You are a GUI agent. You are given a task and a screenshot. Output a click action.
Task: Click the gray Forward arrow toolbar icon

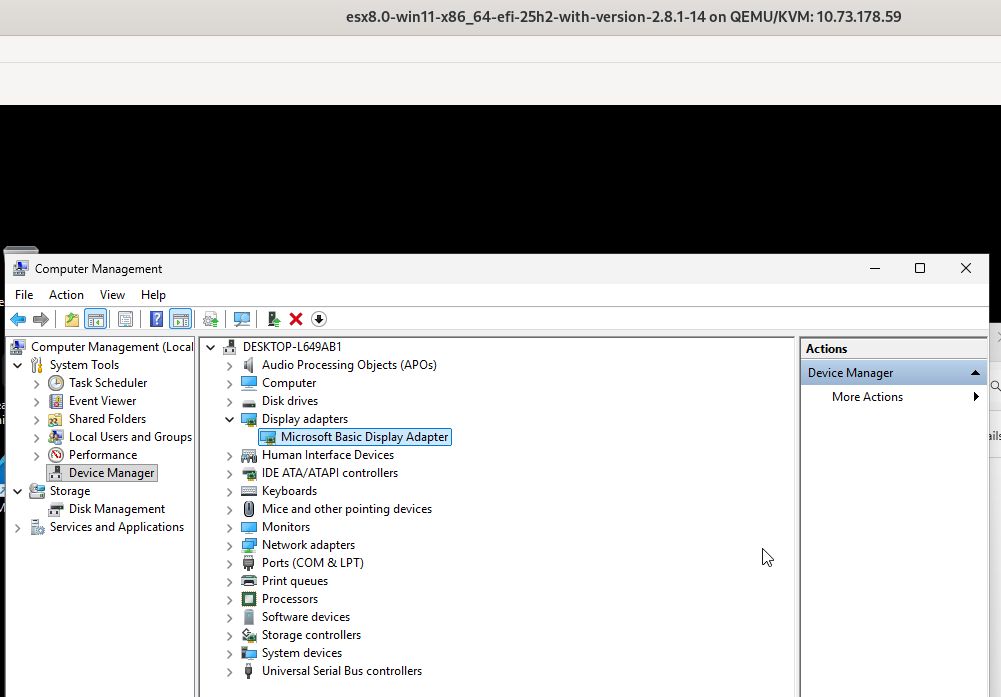point(41,319)
